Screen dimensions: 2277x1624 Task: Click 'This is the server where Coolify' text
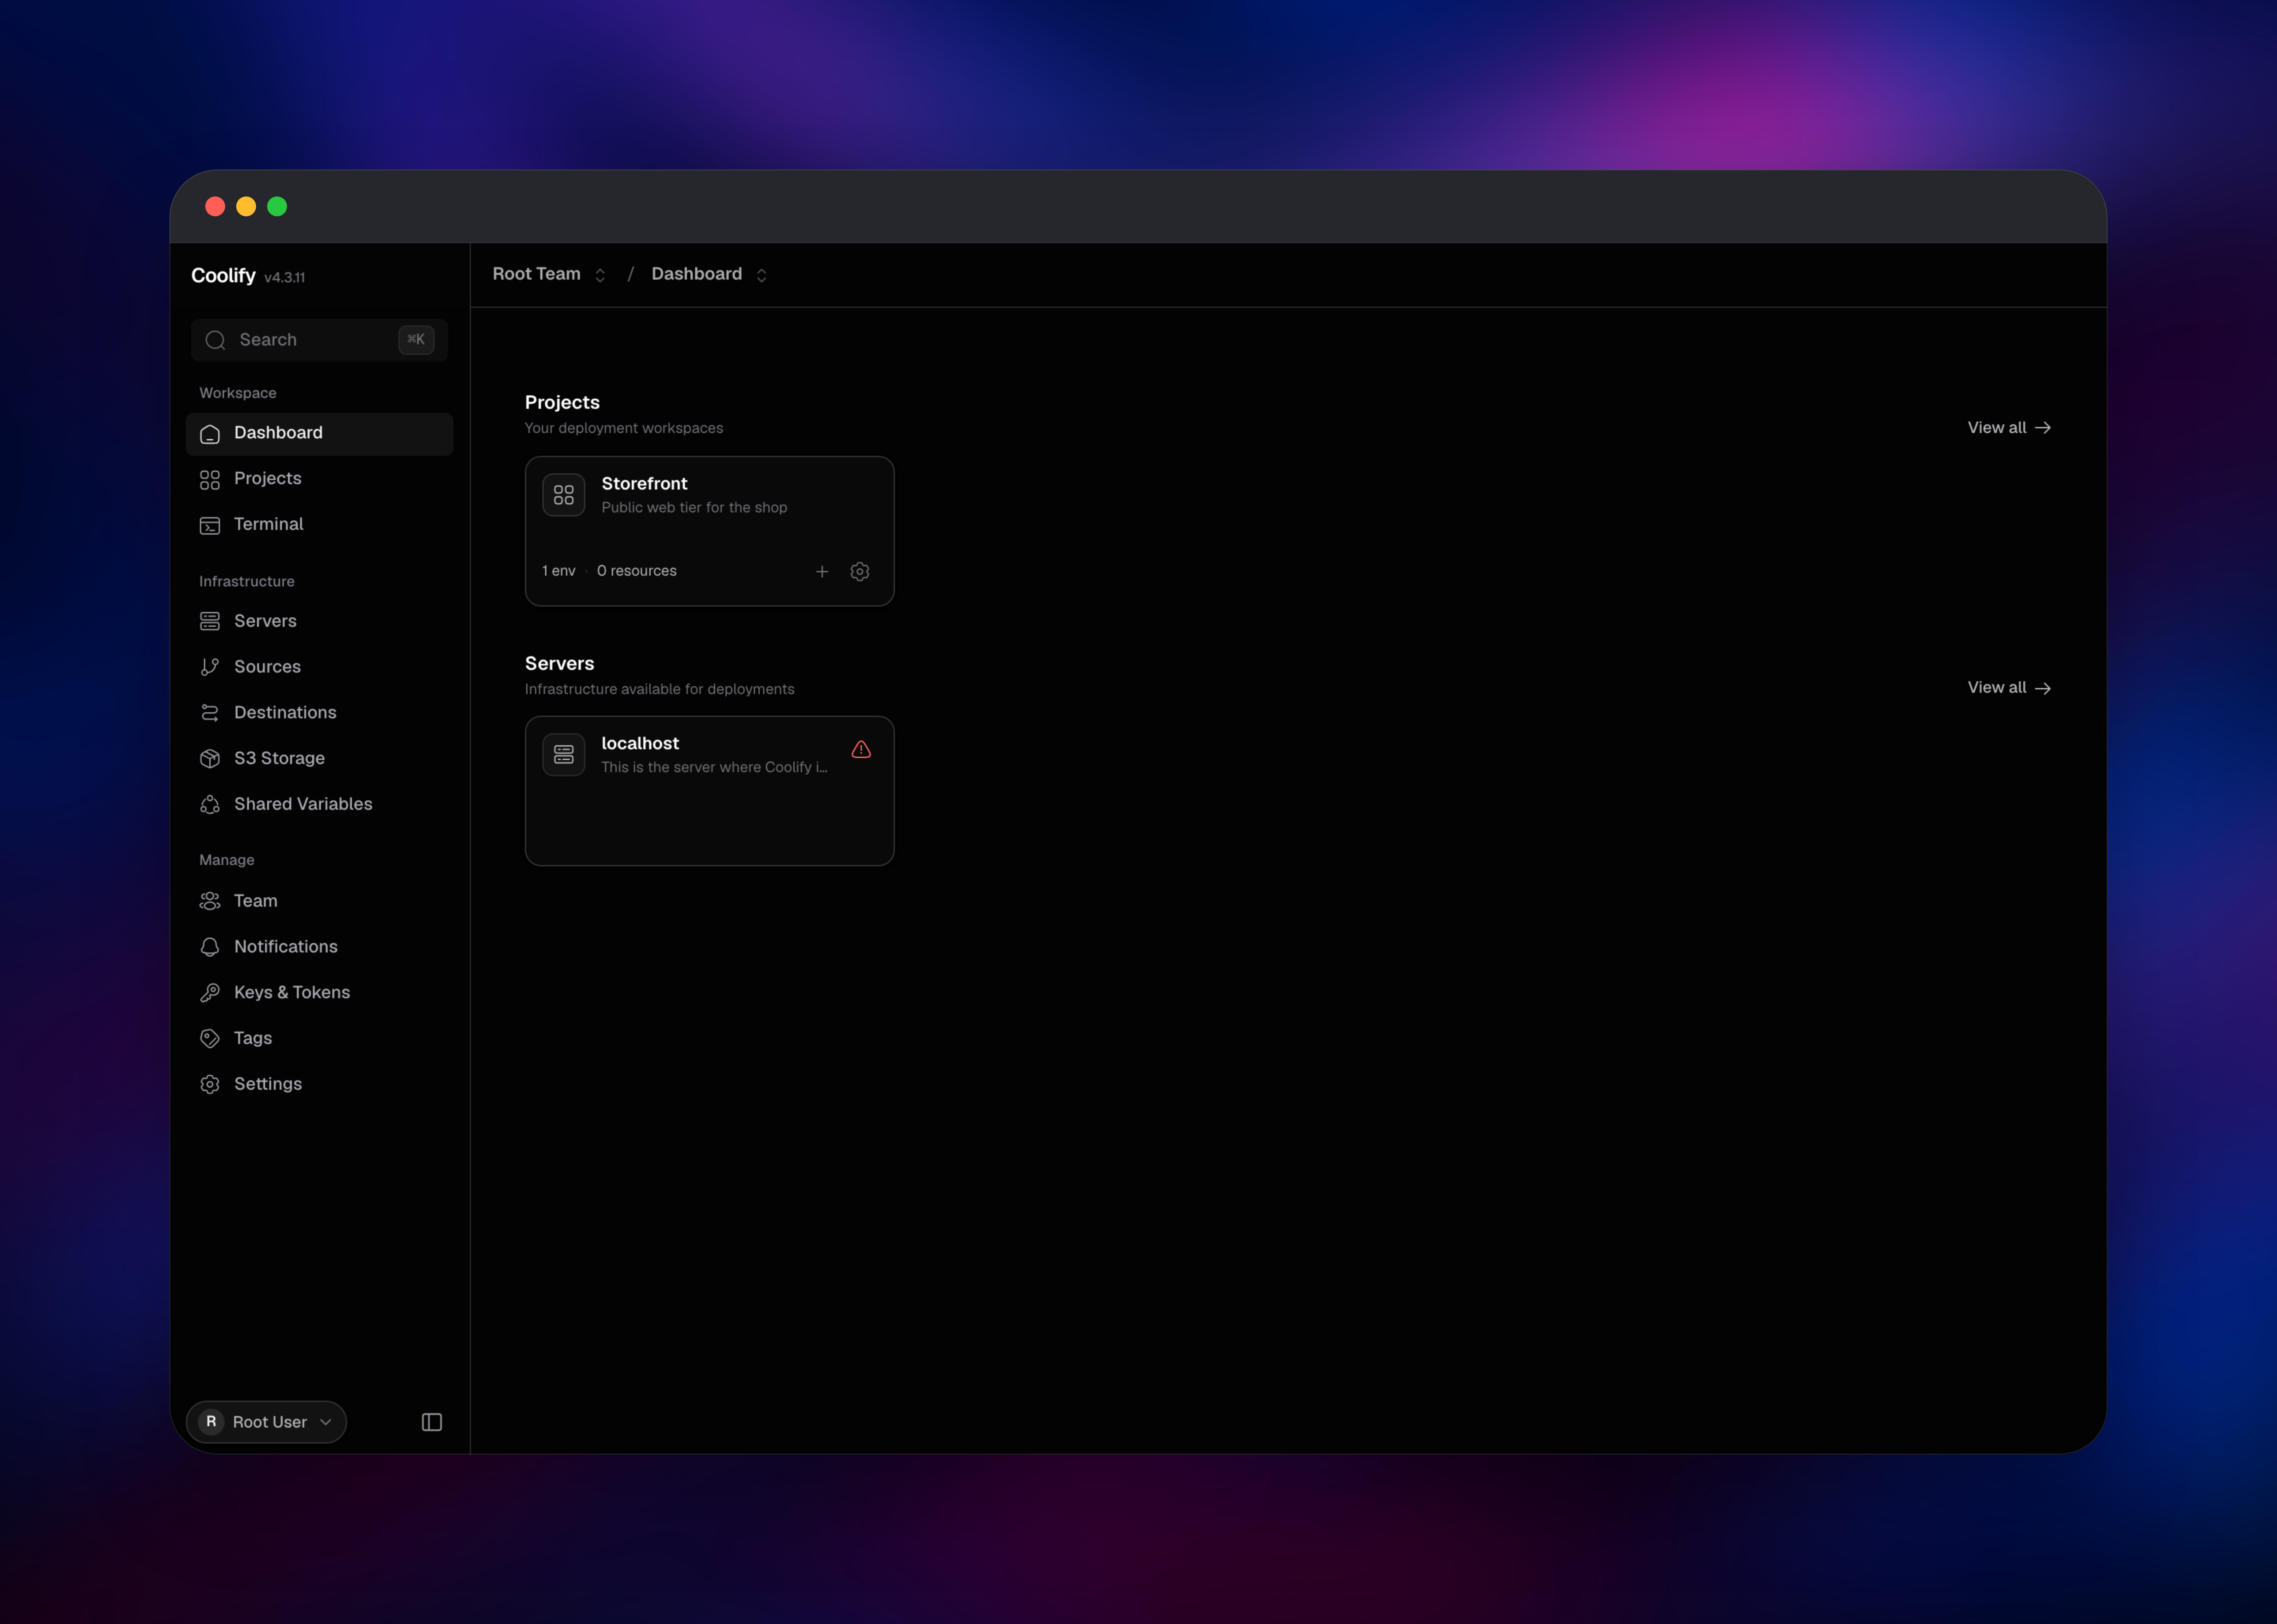[x=714, y=768]
